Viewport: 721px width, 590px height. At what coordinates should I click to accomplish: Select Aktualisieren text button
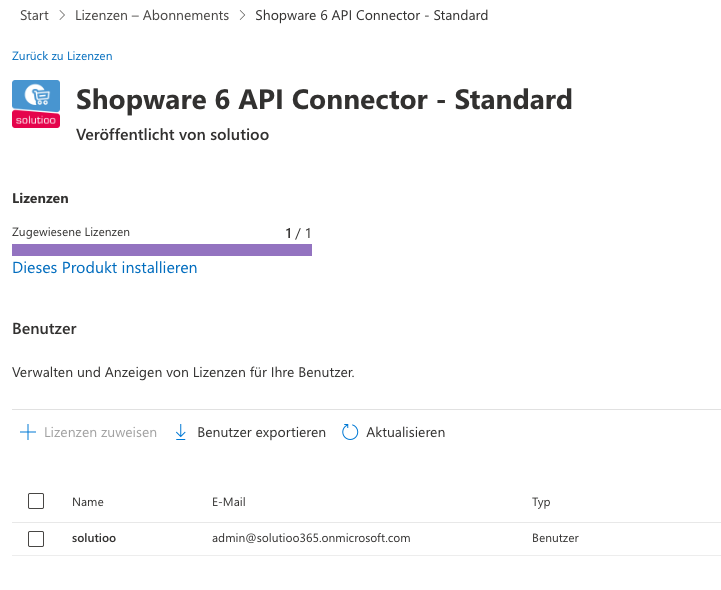tap(406, 432)
